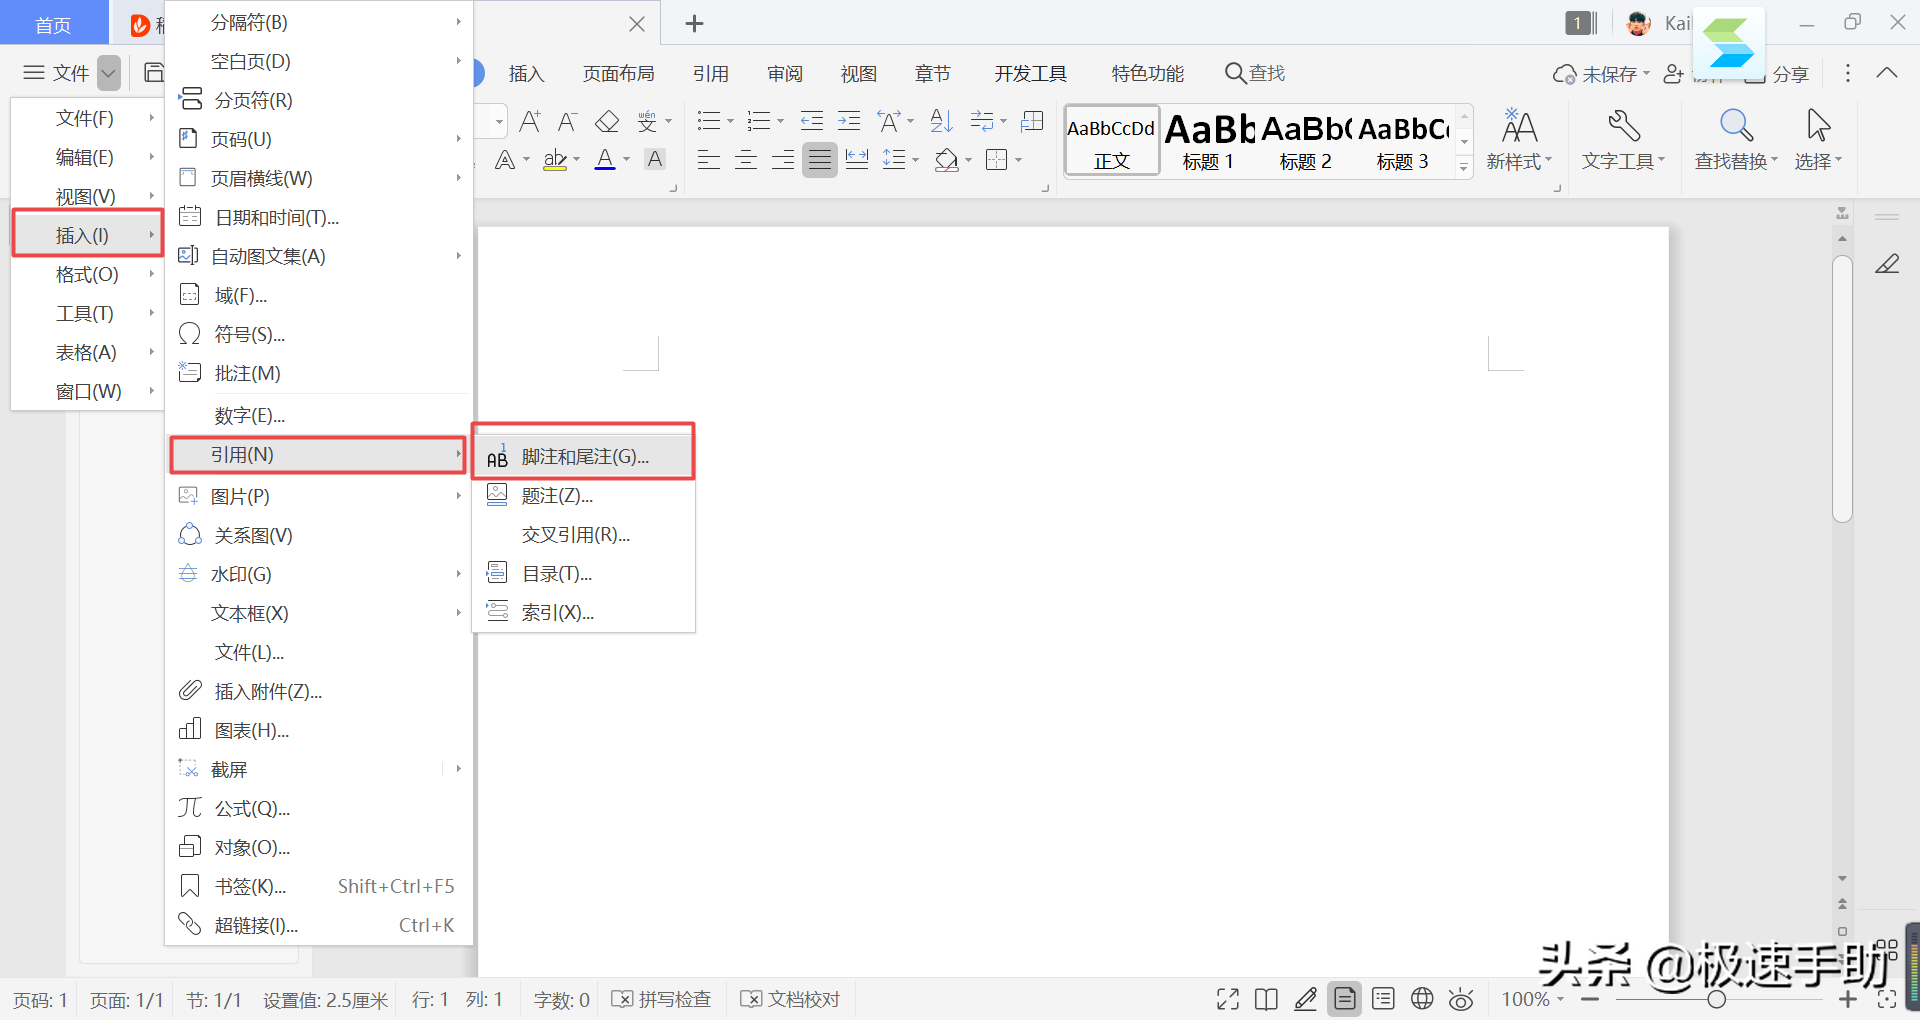Click the decrease font size icon
Viewport: 1920px width, 1020px height.
pyautogui.click(x=567, y=122)
